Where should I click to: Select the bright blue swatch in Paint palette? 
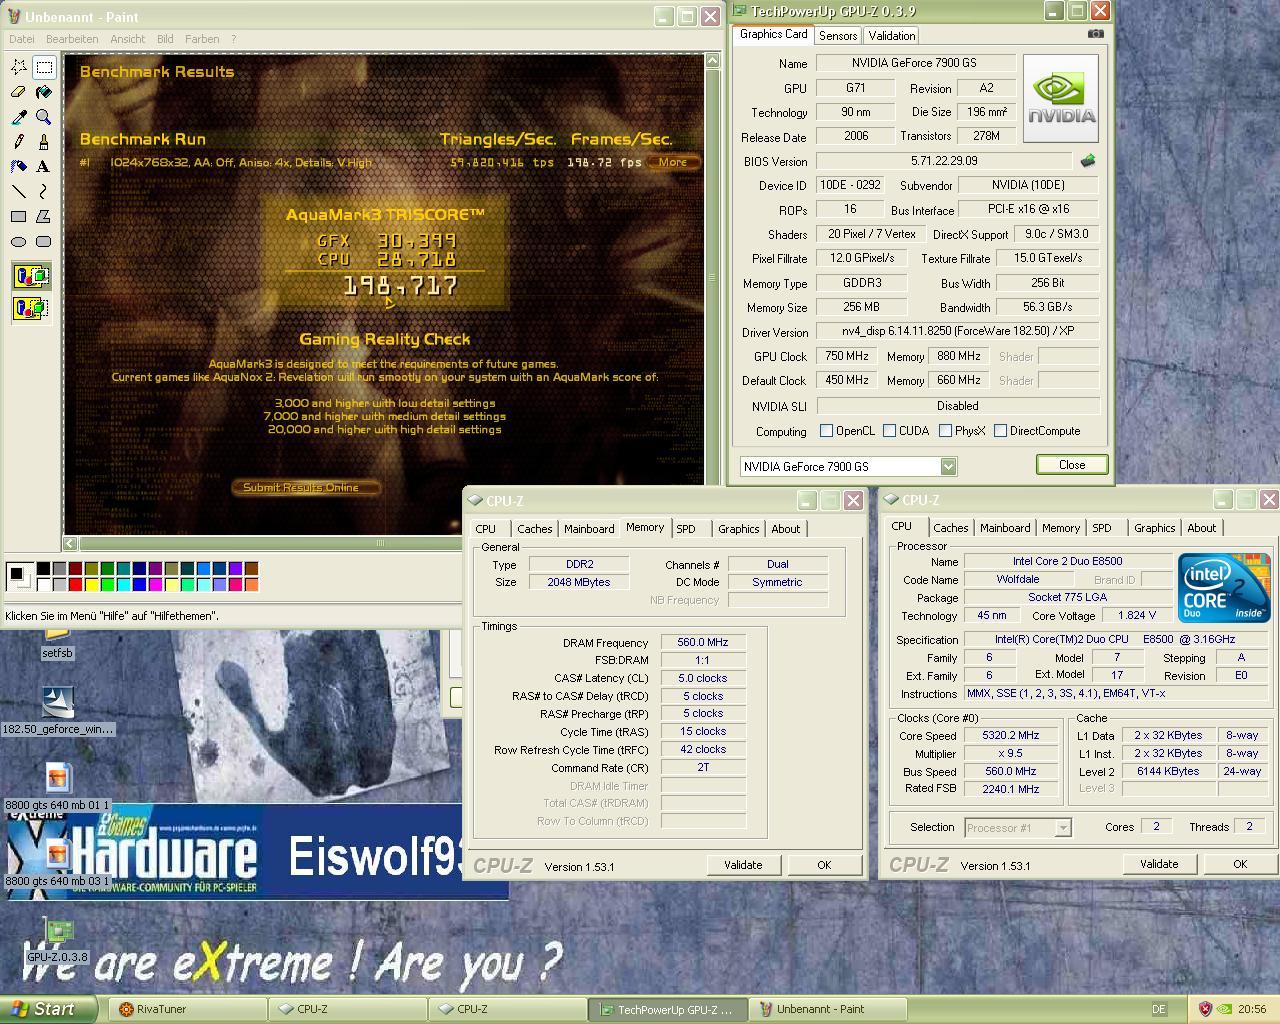tap(139, 584)
